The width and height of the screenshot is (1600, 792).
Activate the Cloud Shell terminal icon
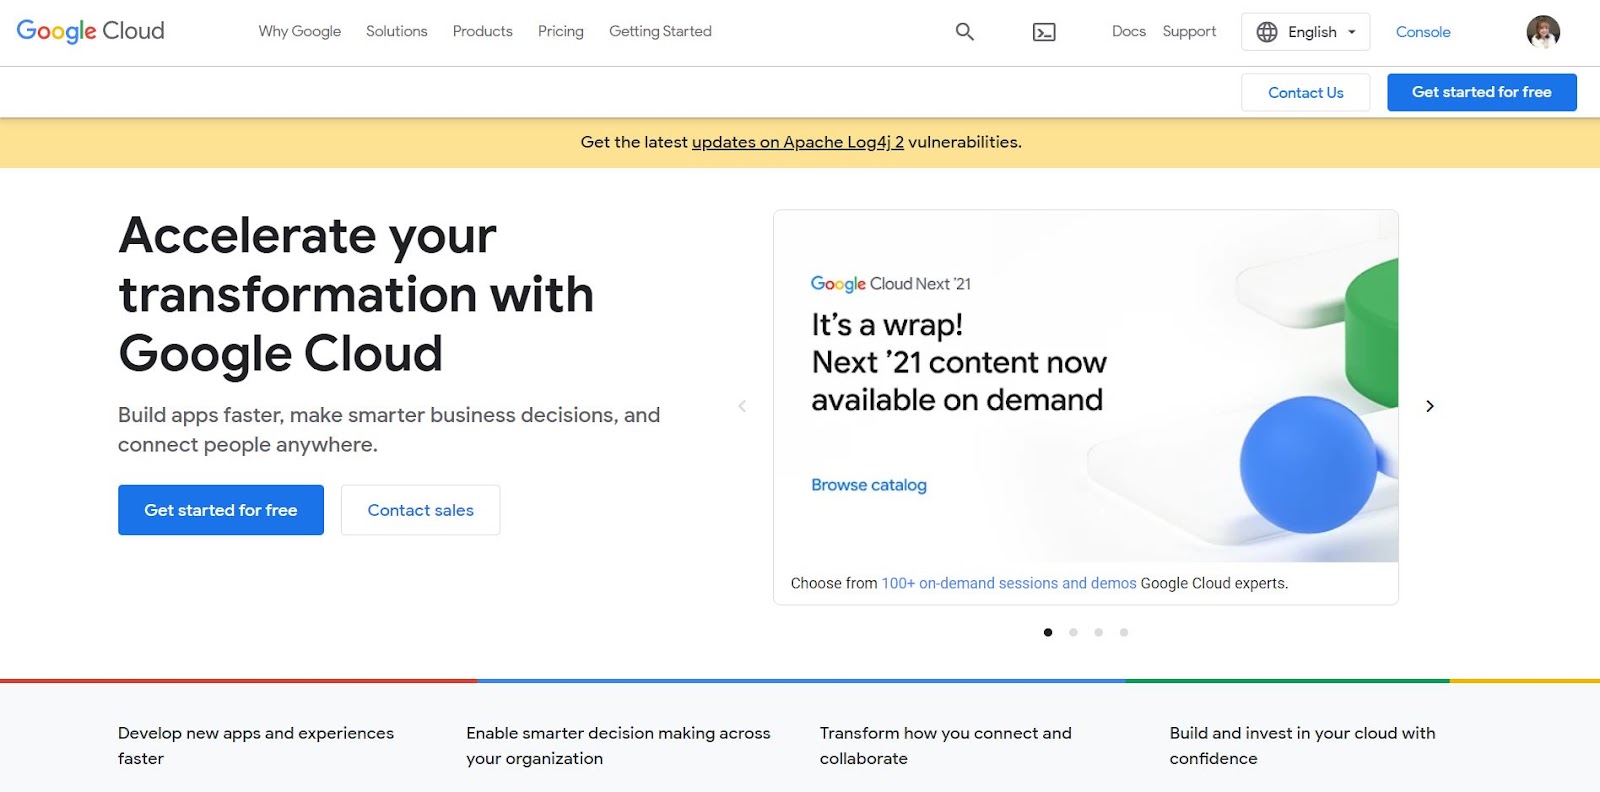(1044, 32)
